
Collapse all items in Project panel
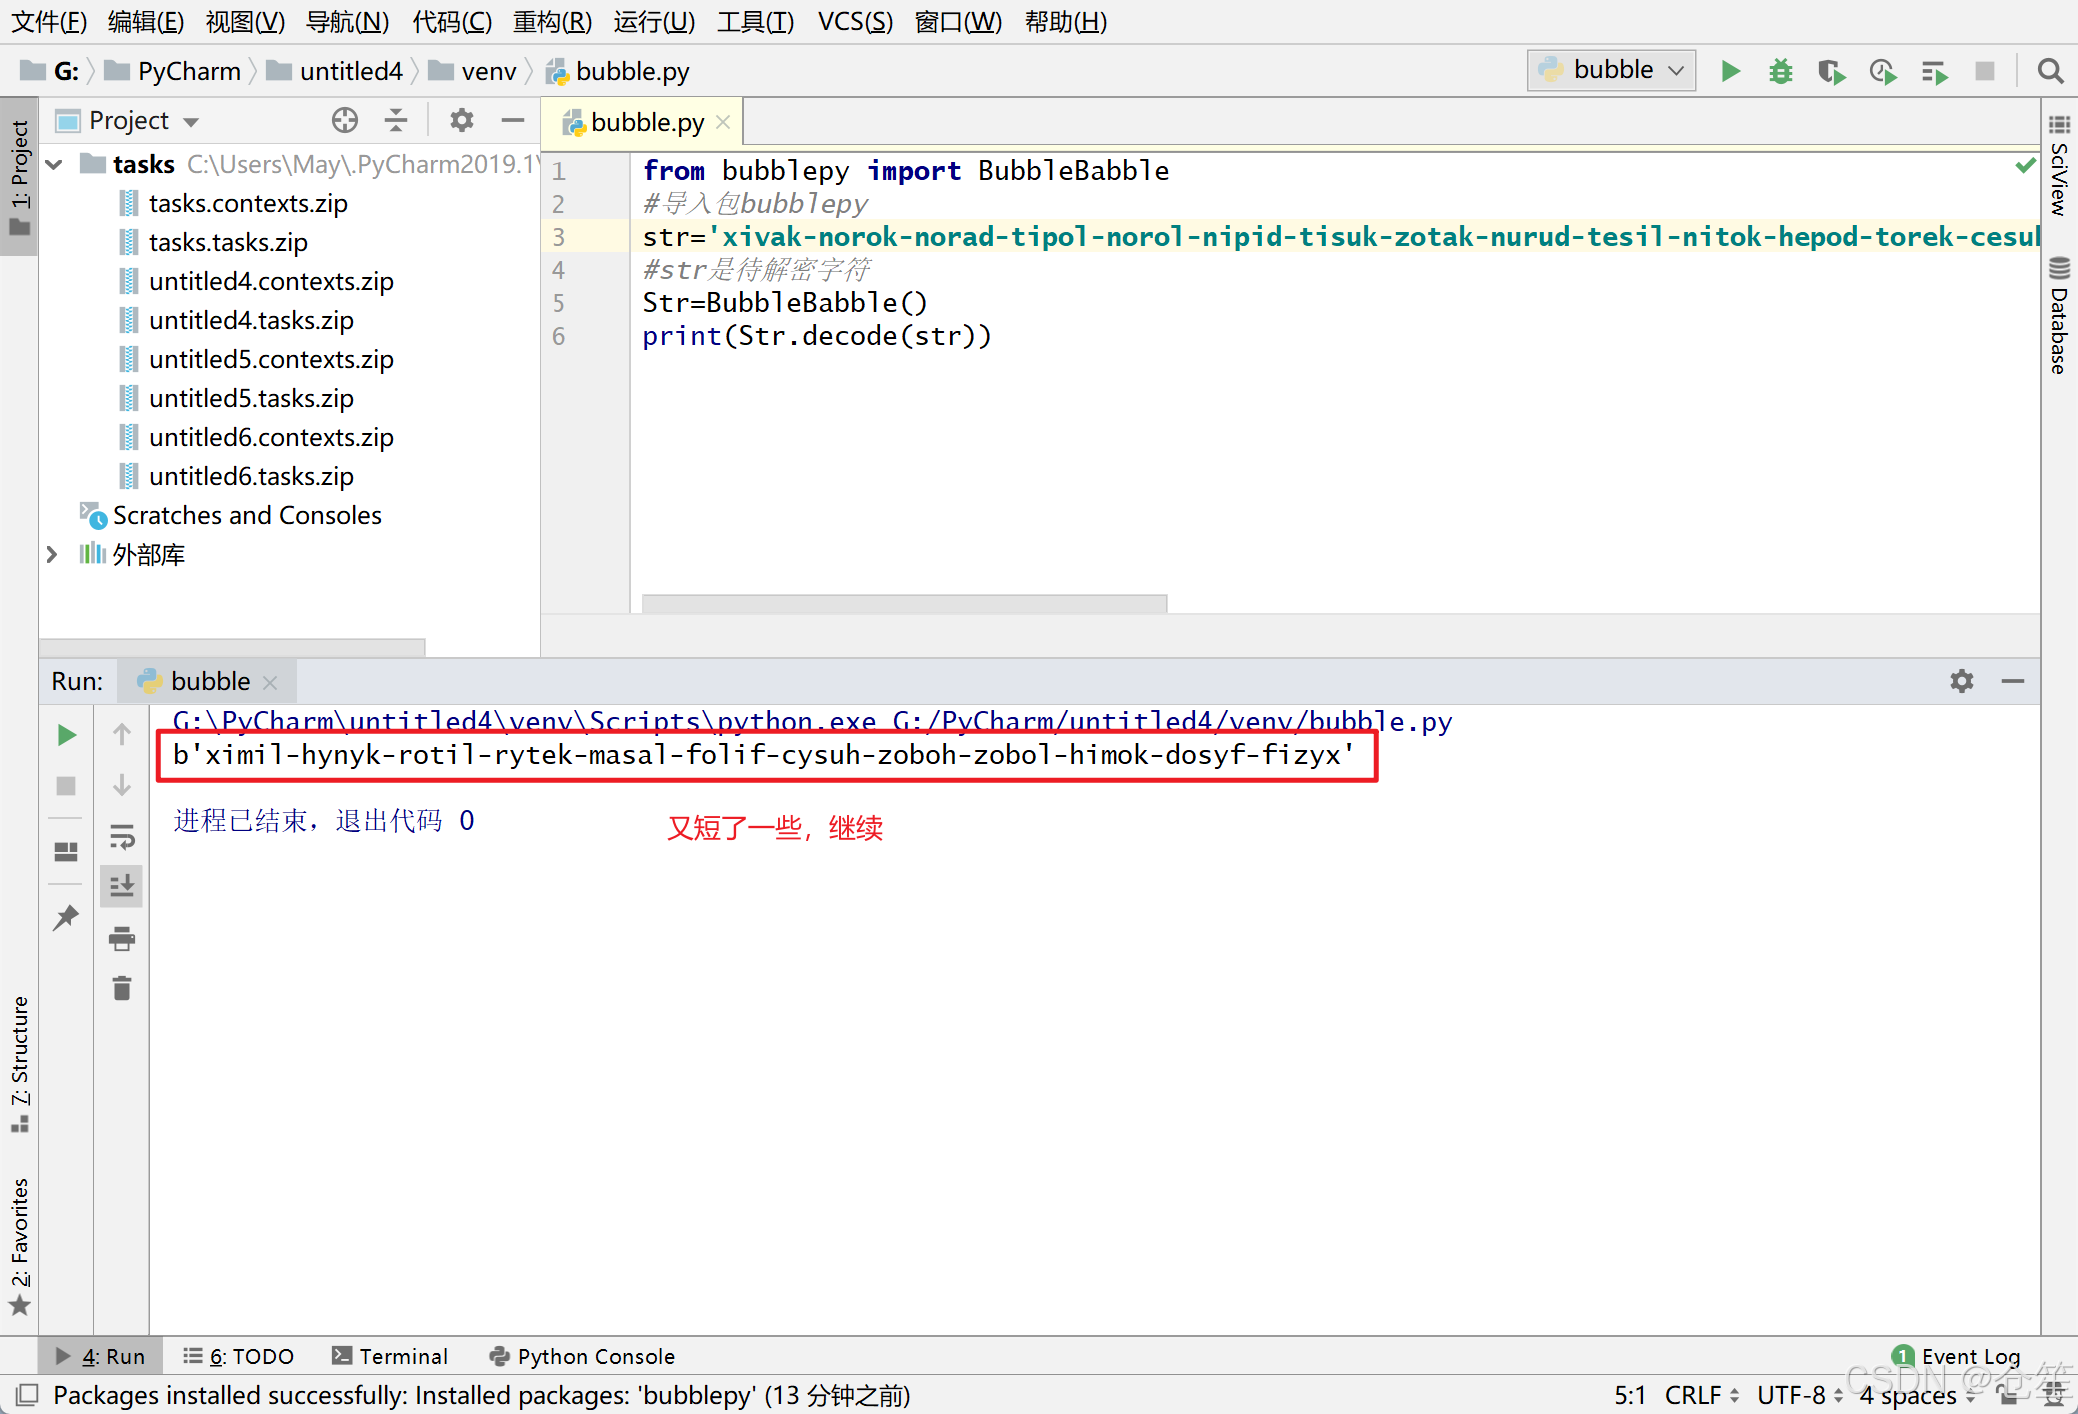(x=396, y=121)
